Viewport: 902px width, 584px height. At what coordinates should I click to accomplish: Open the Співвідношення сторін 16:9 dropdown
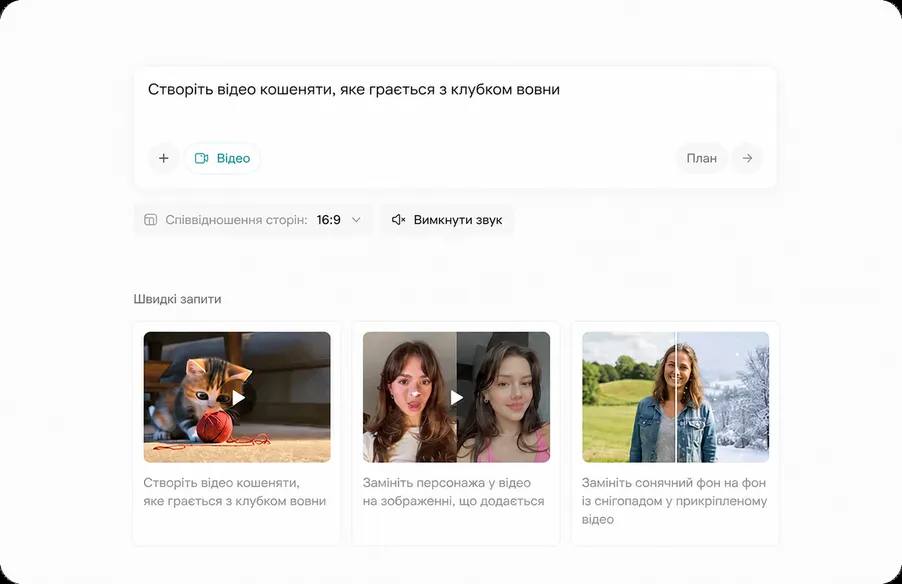(253, 220)
